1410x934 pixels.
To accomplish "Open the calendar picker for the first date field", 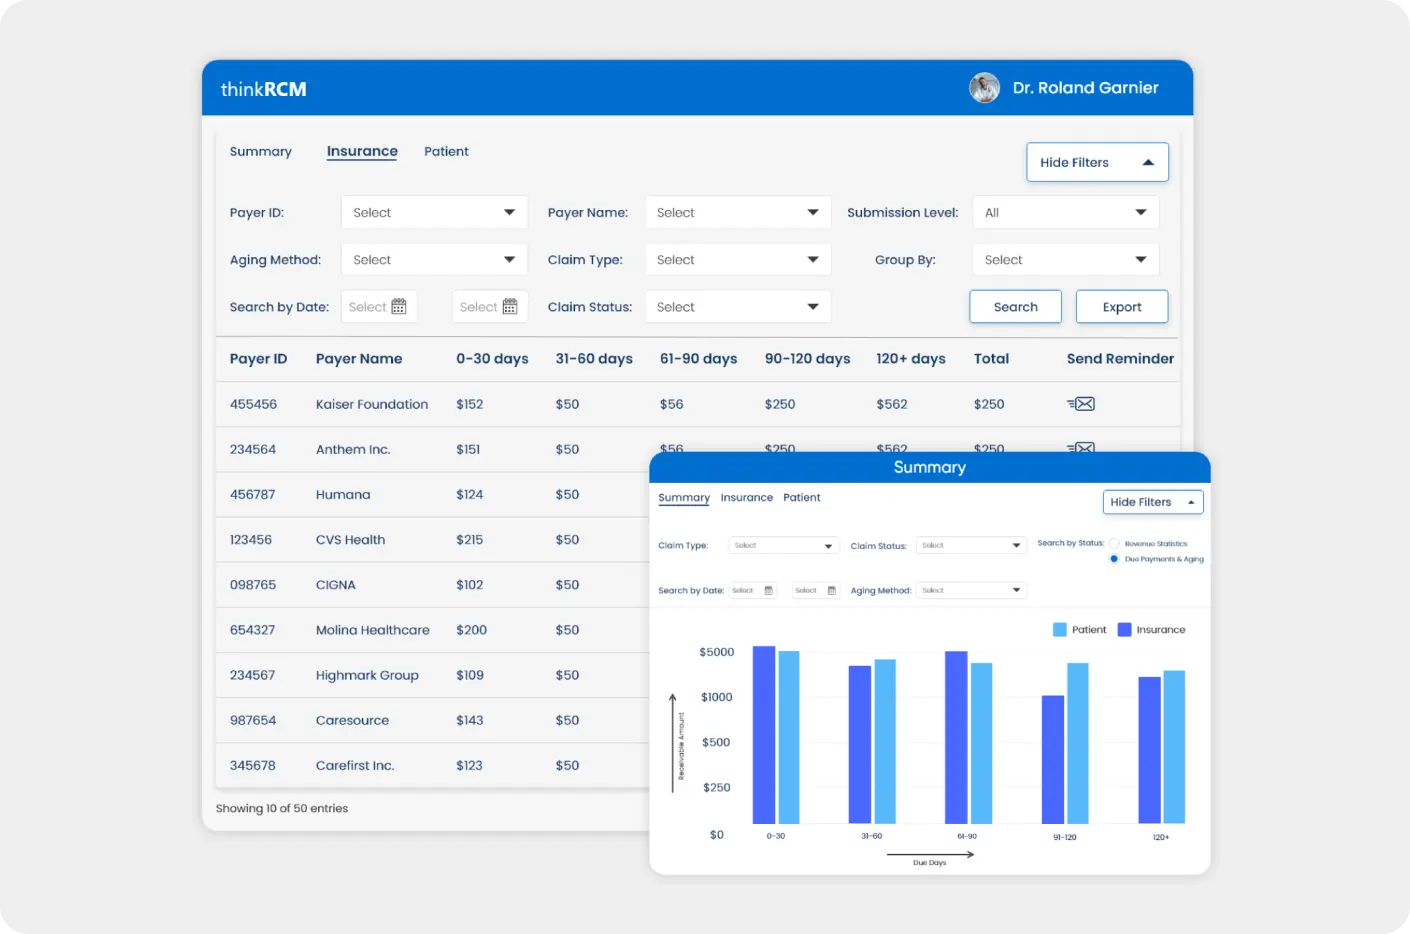I will [x=400, y=306].
